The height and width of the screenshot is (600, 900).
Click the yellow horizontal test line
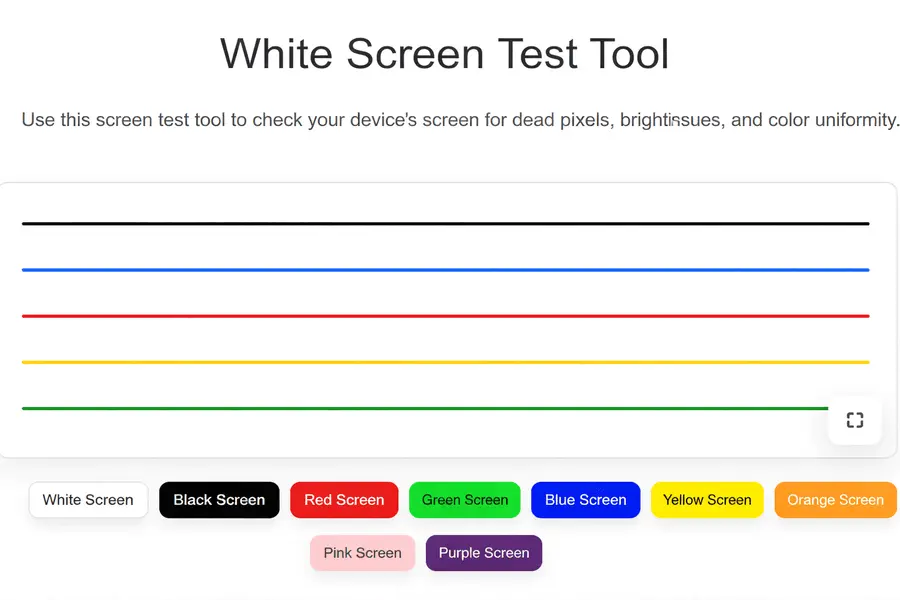[x=445, y=361]
